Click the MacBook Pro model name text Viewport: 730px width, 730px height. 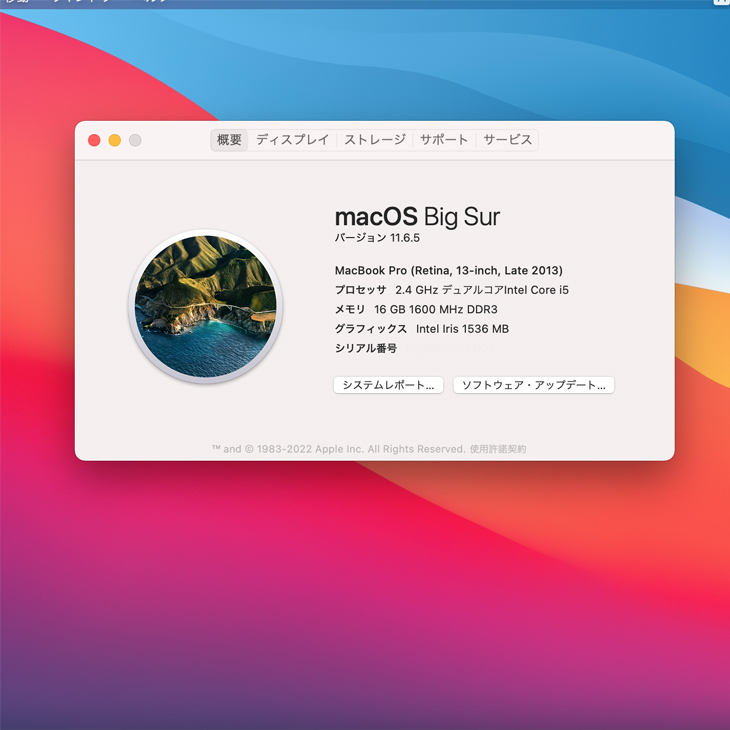click(x=449, y=270)
